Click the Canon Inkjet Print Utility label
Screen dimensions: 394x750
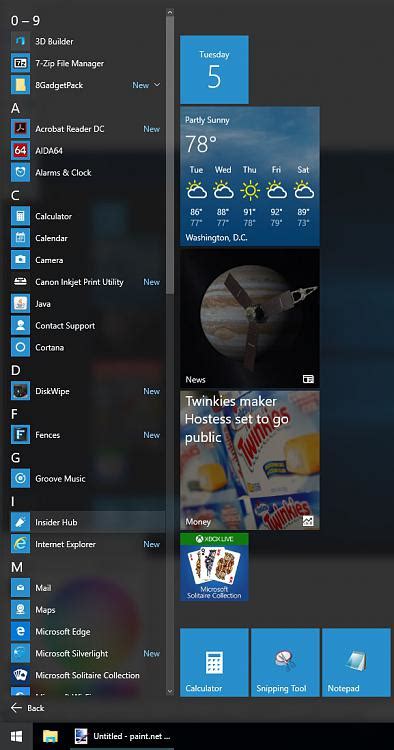point(79,282)
